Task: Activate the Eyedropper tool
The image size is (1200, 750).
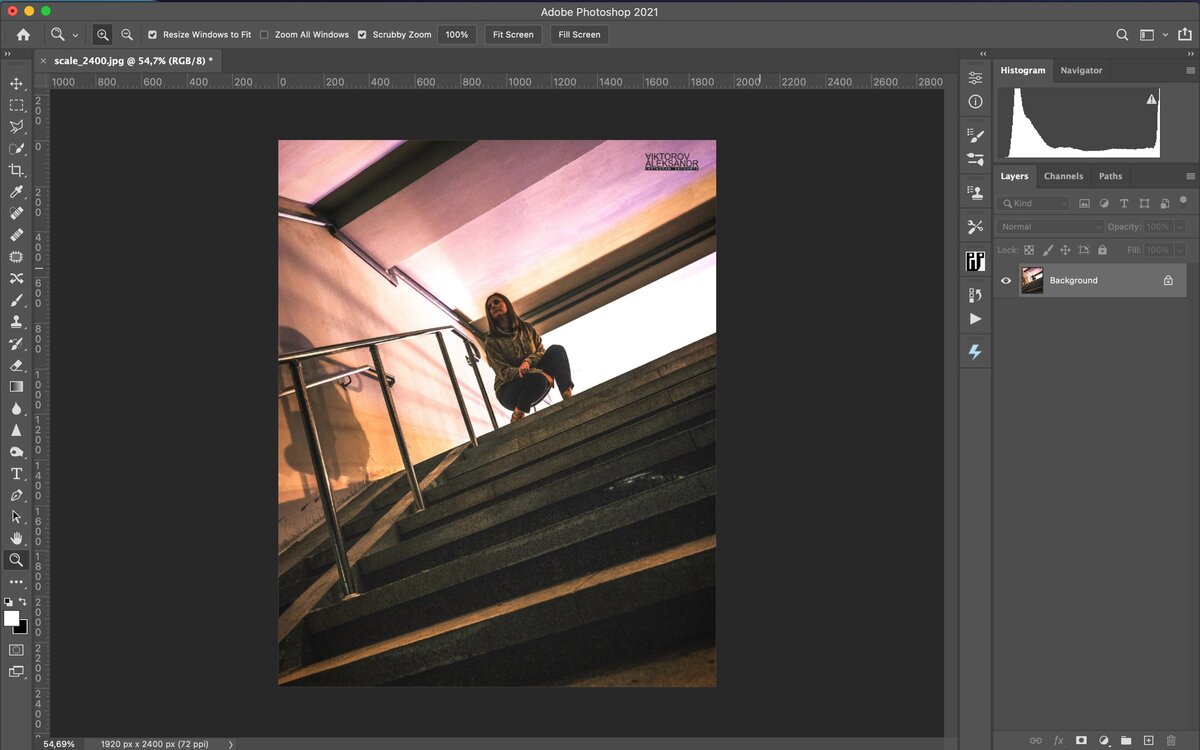Action: click(x=15, y=193)
